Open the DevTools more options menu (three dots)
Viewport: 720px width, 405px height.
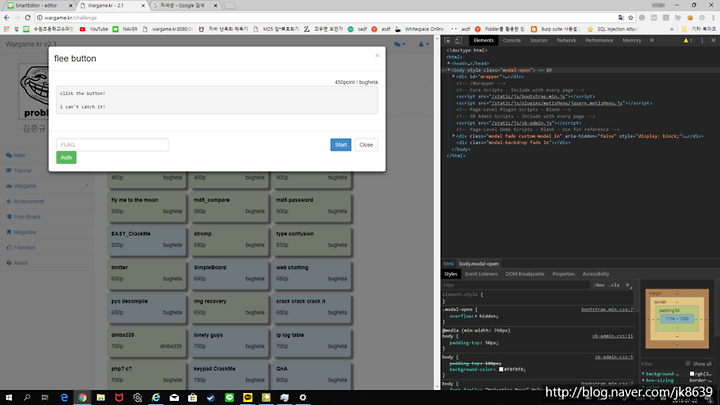[702, 40]
